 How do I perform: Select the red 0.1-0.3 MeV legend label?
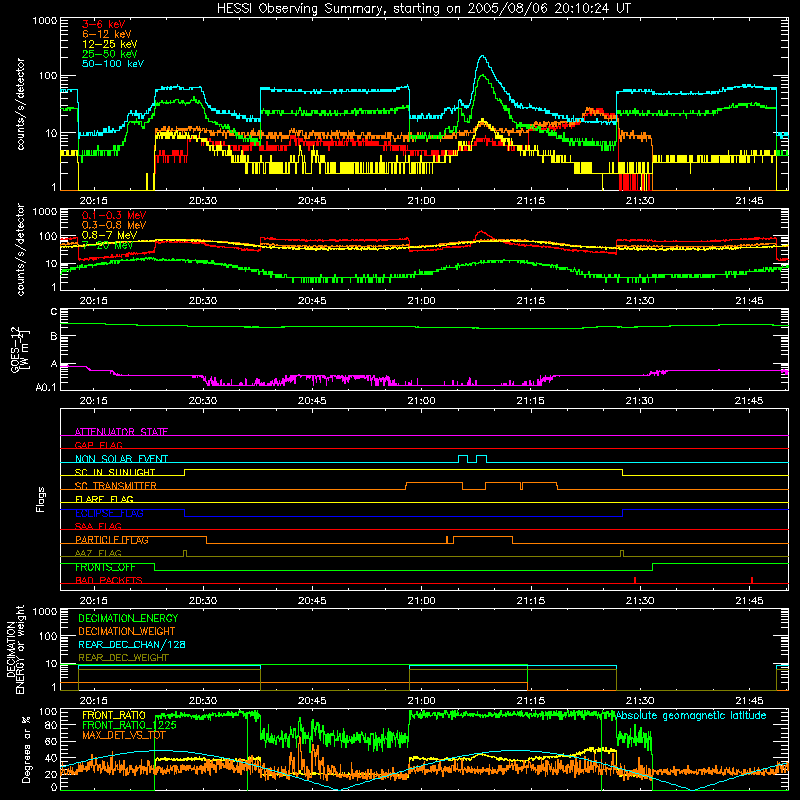click(113, 215)
